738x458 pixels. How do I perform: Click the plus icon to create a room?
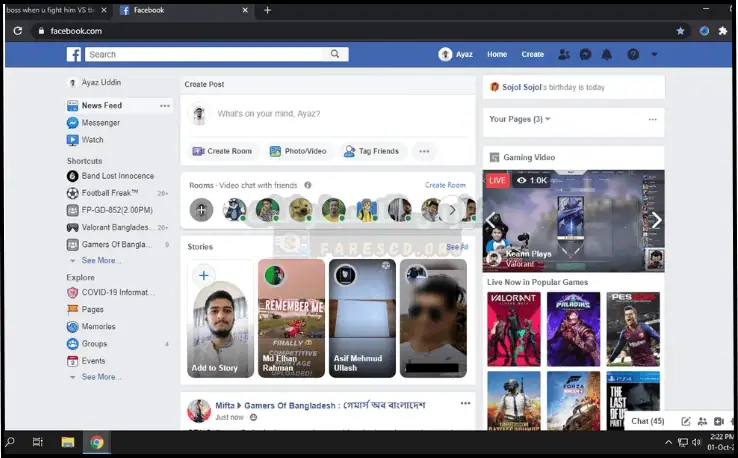(x=202, y=210)
